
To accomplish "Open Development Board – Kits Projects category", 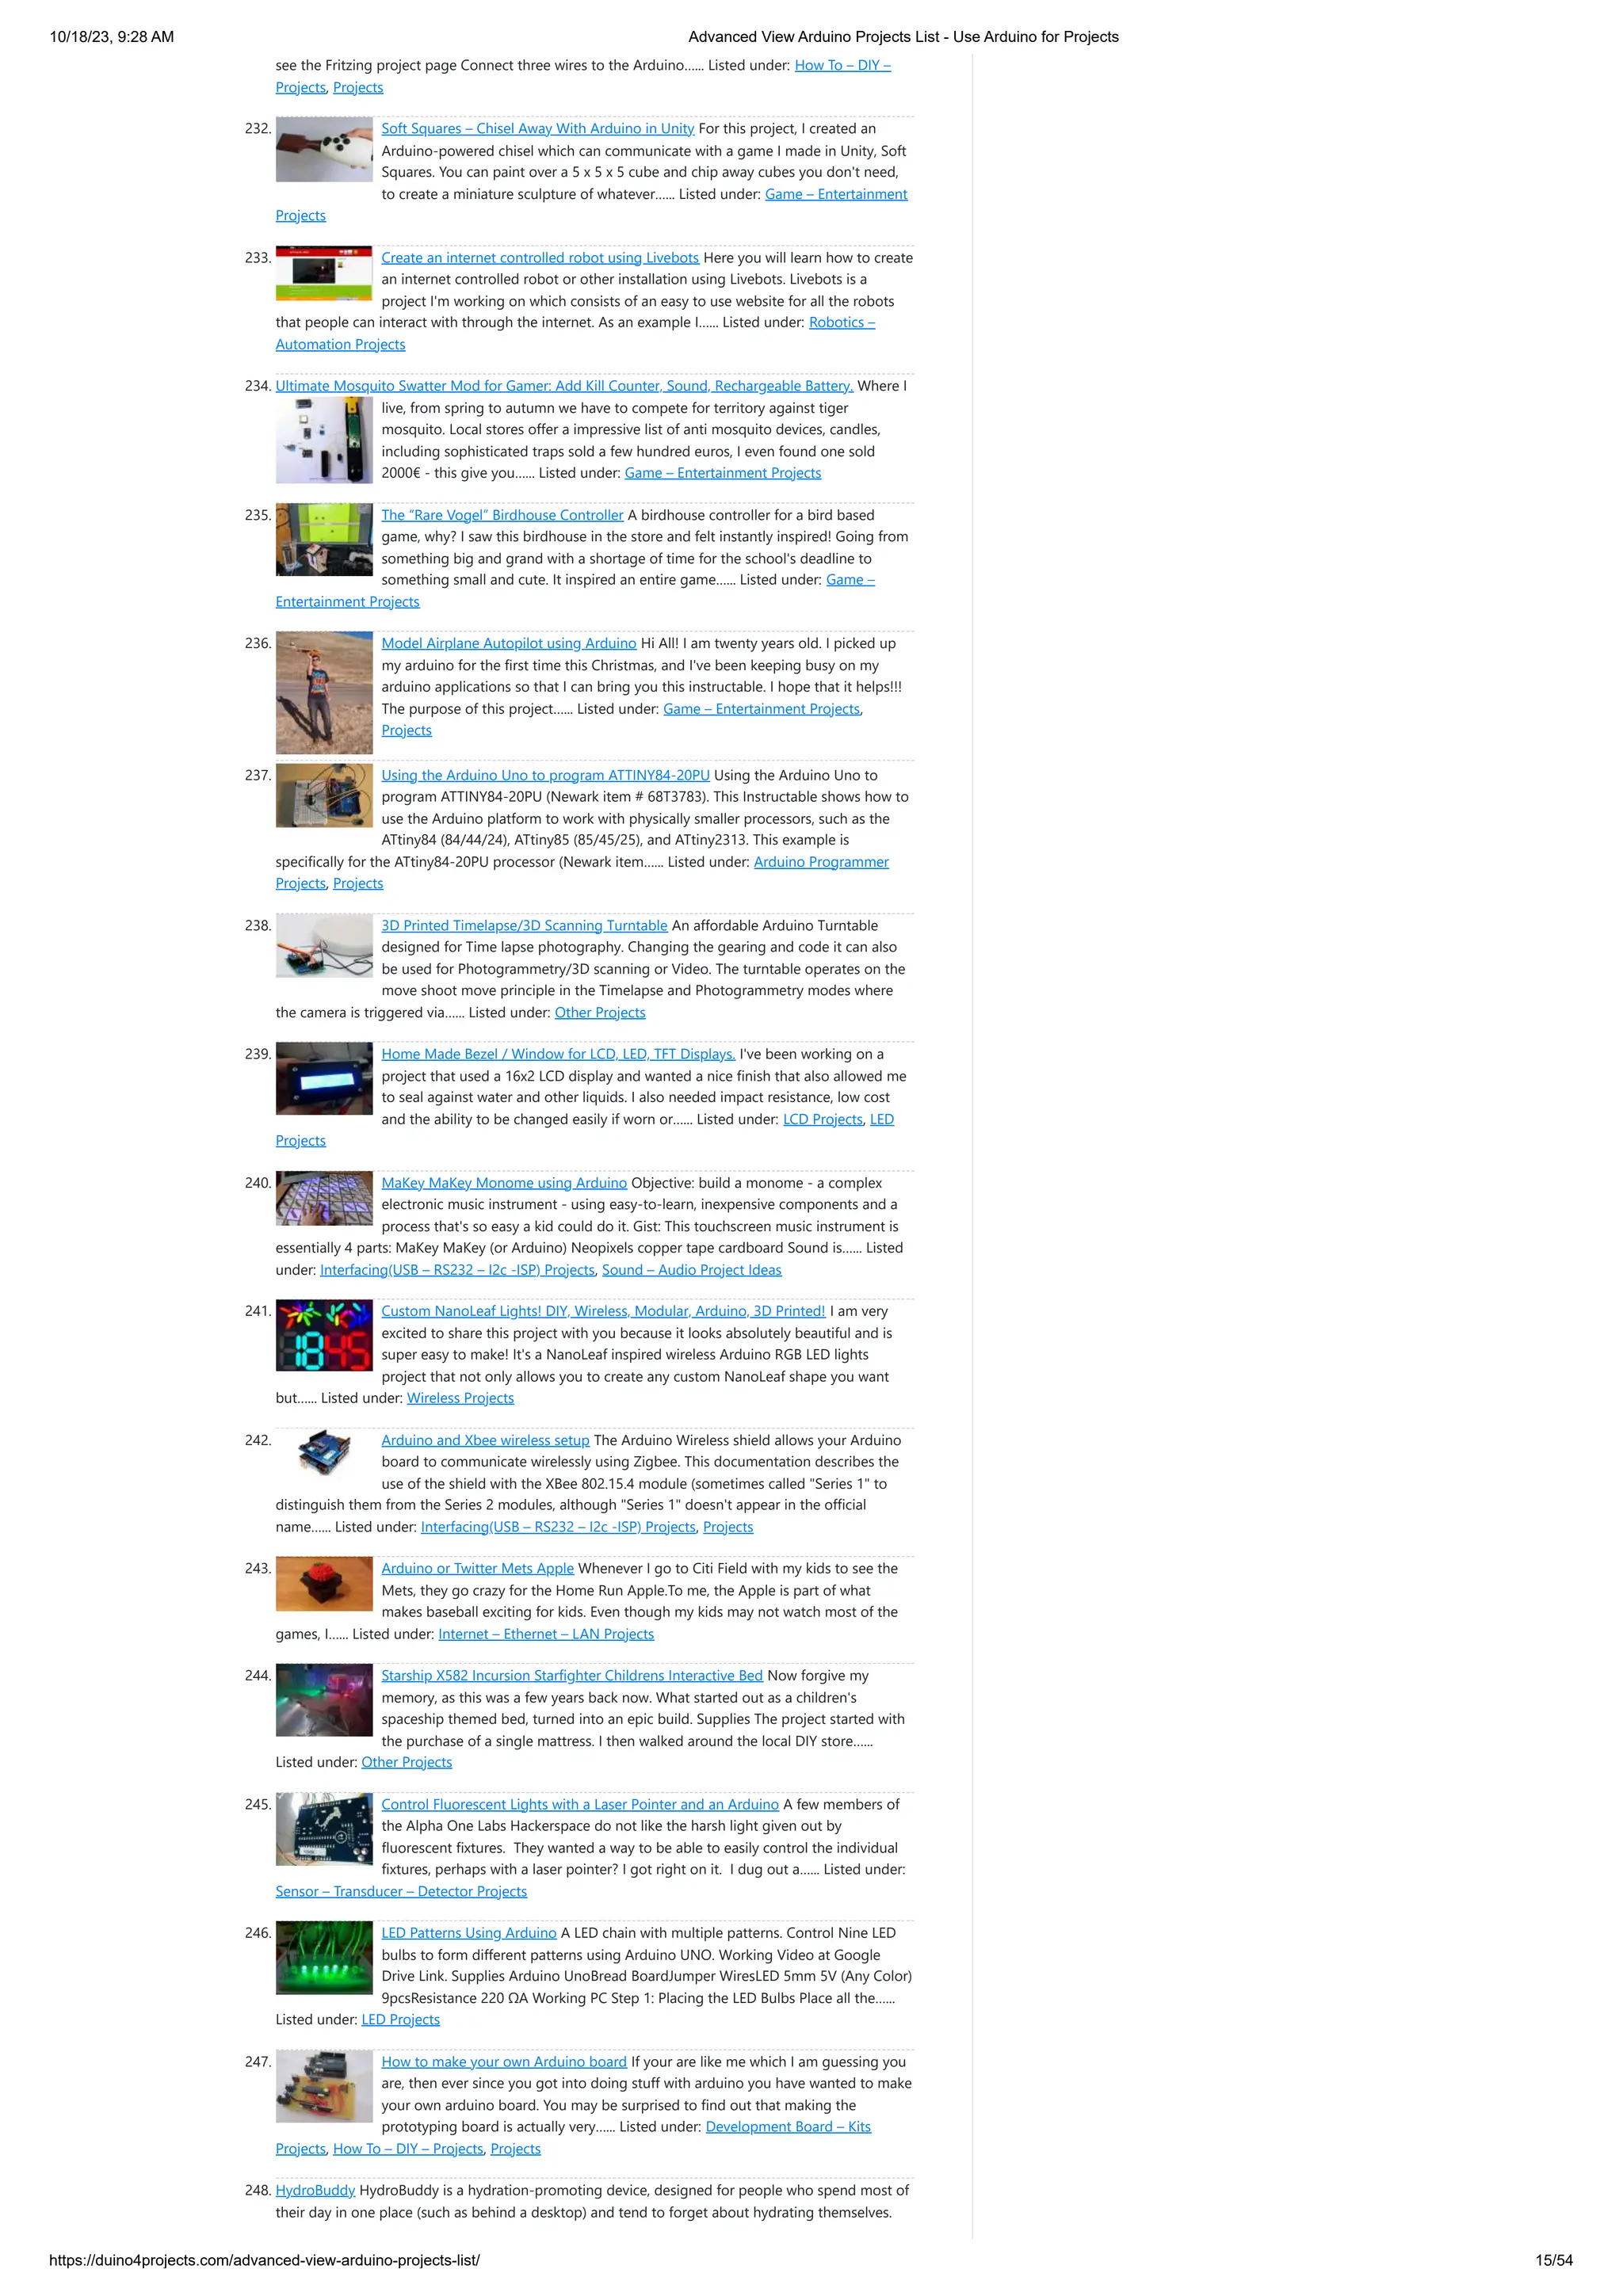I will coord(788,2127).
